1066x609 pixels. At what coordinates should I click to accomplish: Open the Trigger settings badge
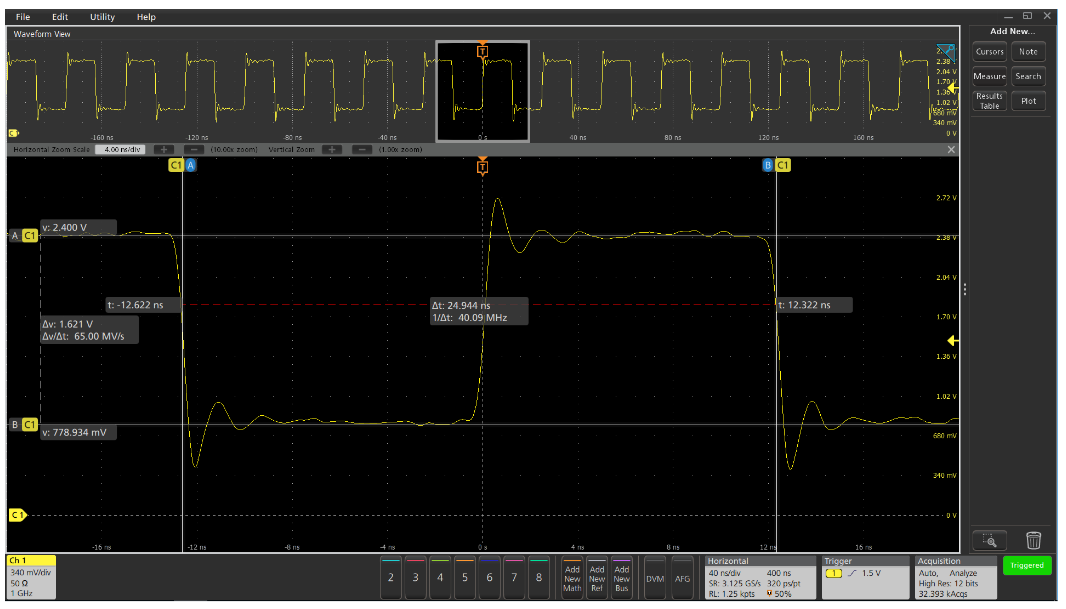pyautogui.click(x=863, y=578)
